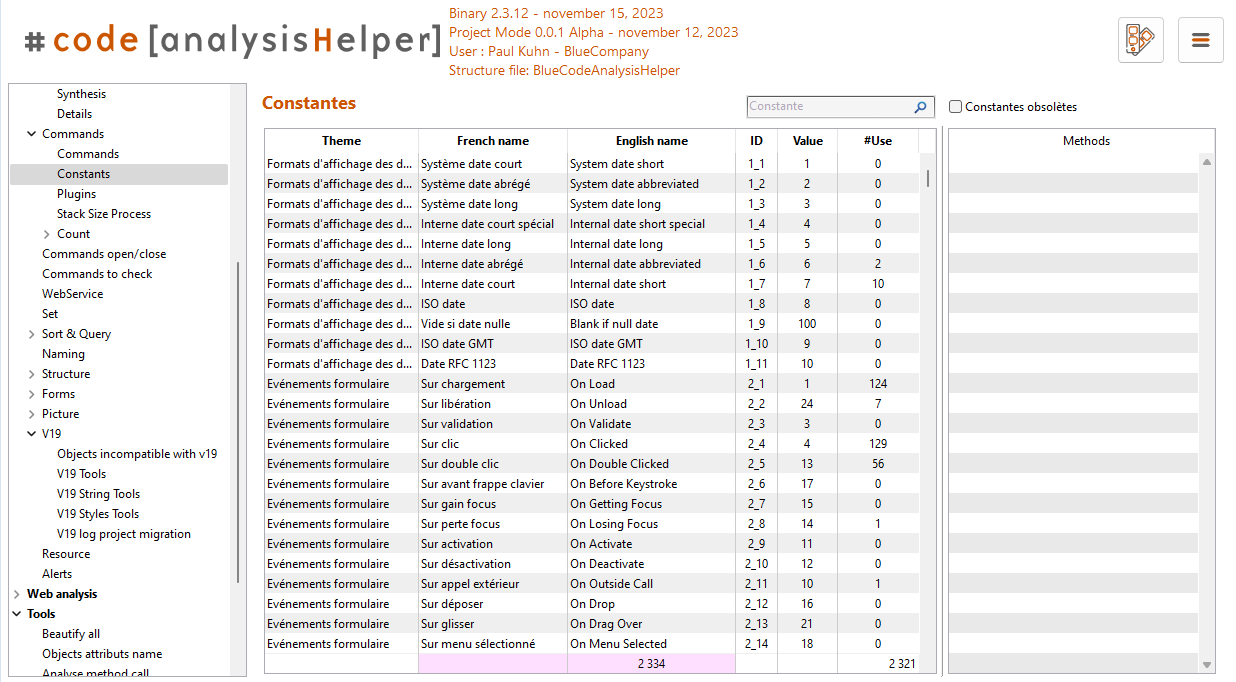Click the constants table vertical scrollbar thumb
The width and height of the screenshot is (1236, 682).
click(x=927, y=178)
